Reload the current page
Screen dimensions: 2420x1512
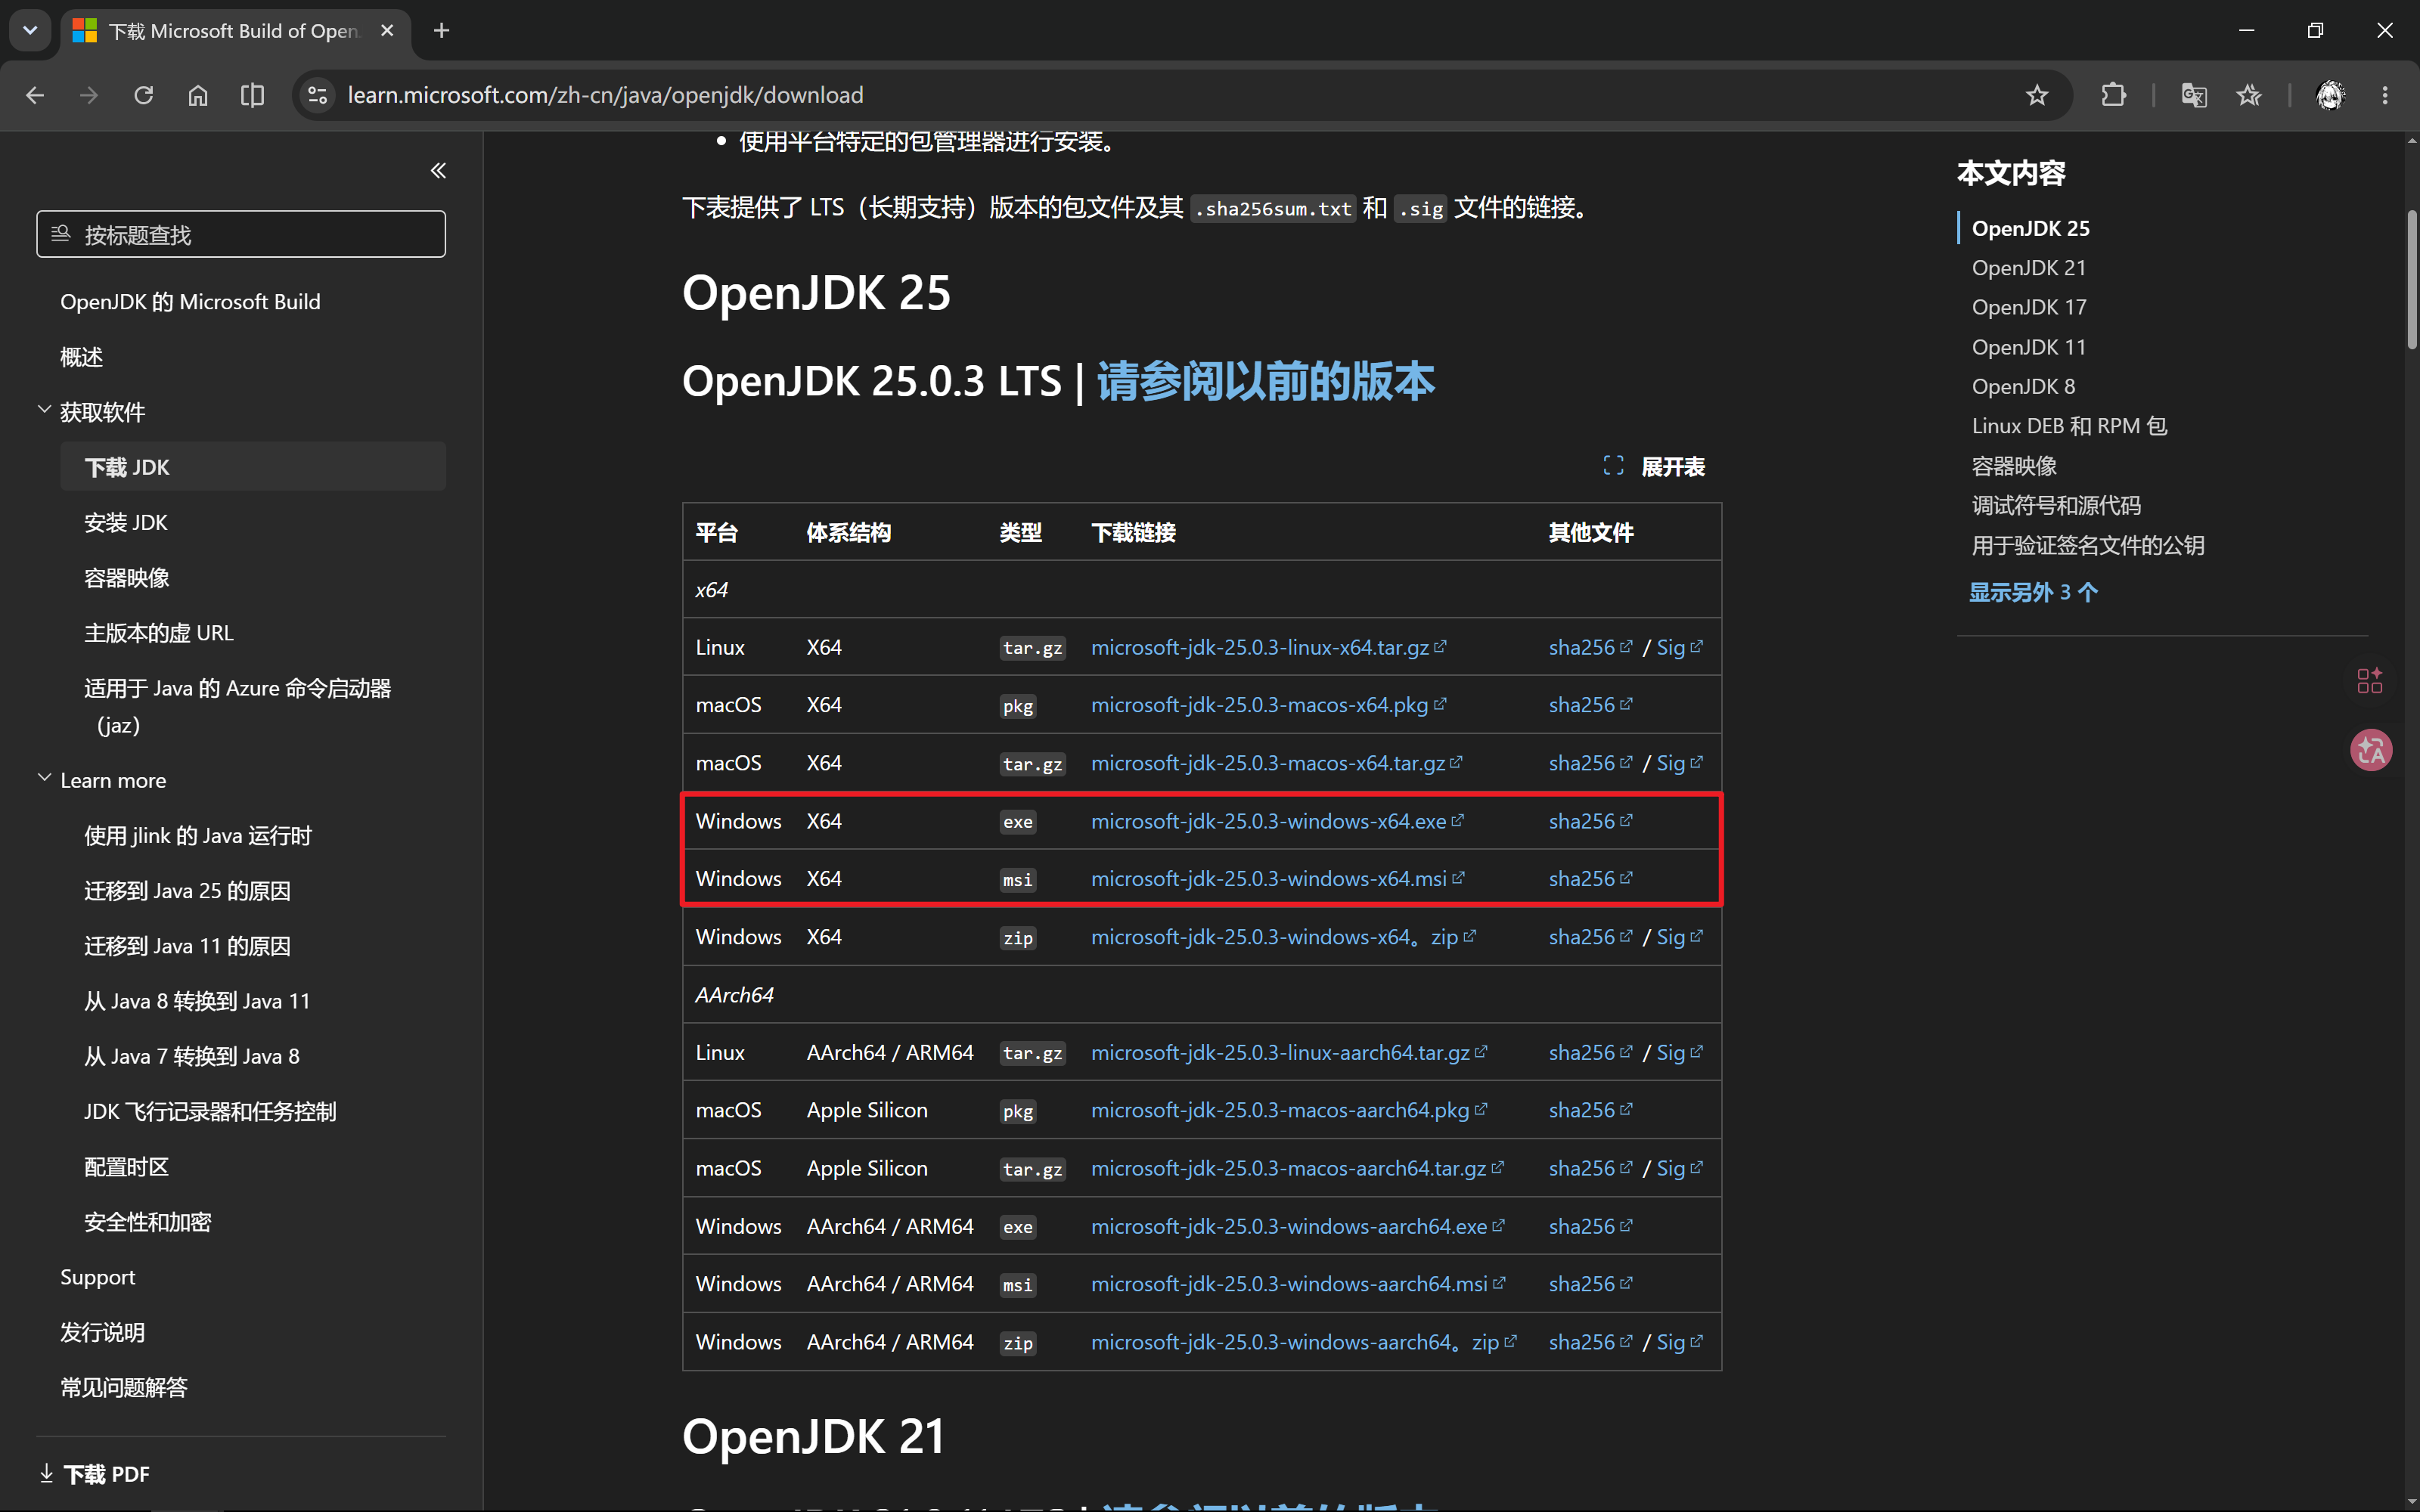click(x=144, y=95)
